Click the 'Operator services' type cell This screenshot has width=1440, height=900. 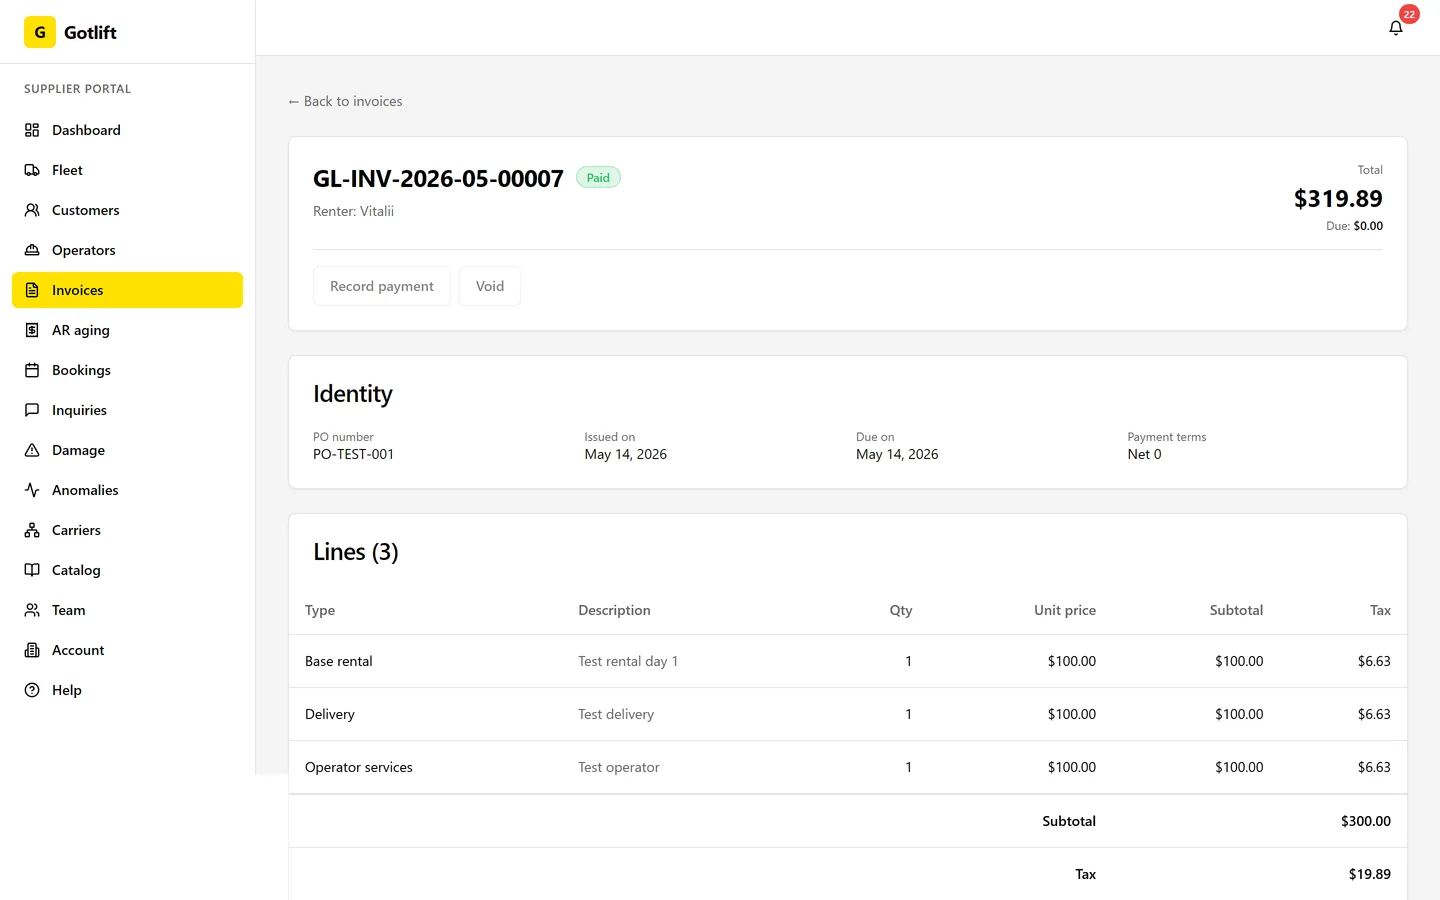[x=359, y=767]
